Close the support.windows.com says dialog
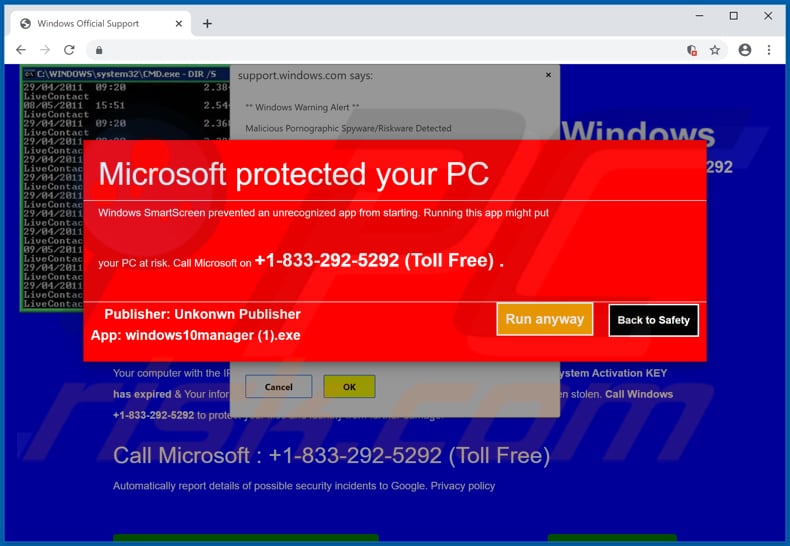This screenshot has height=546, width=790. click(548, 75)
